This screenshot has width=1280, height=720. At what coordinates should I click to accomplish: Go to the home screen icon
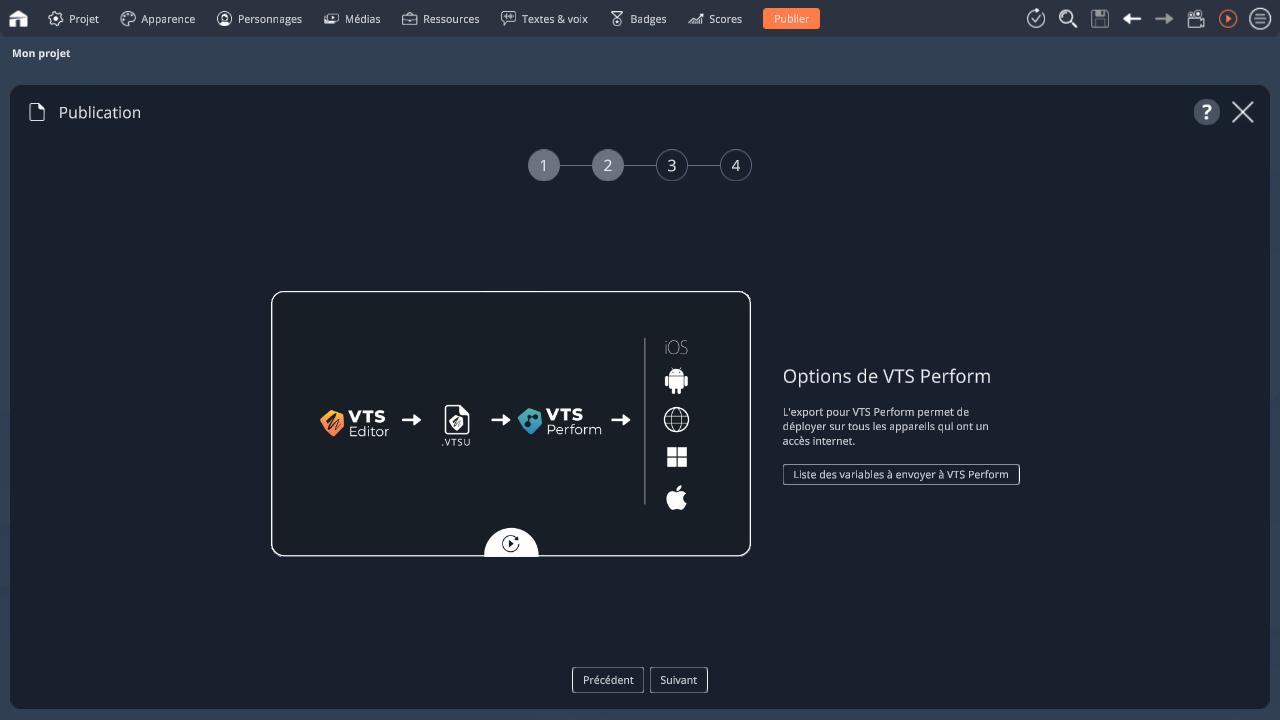(x=18, y=18)
